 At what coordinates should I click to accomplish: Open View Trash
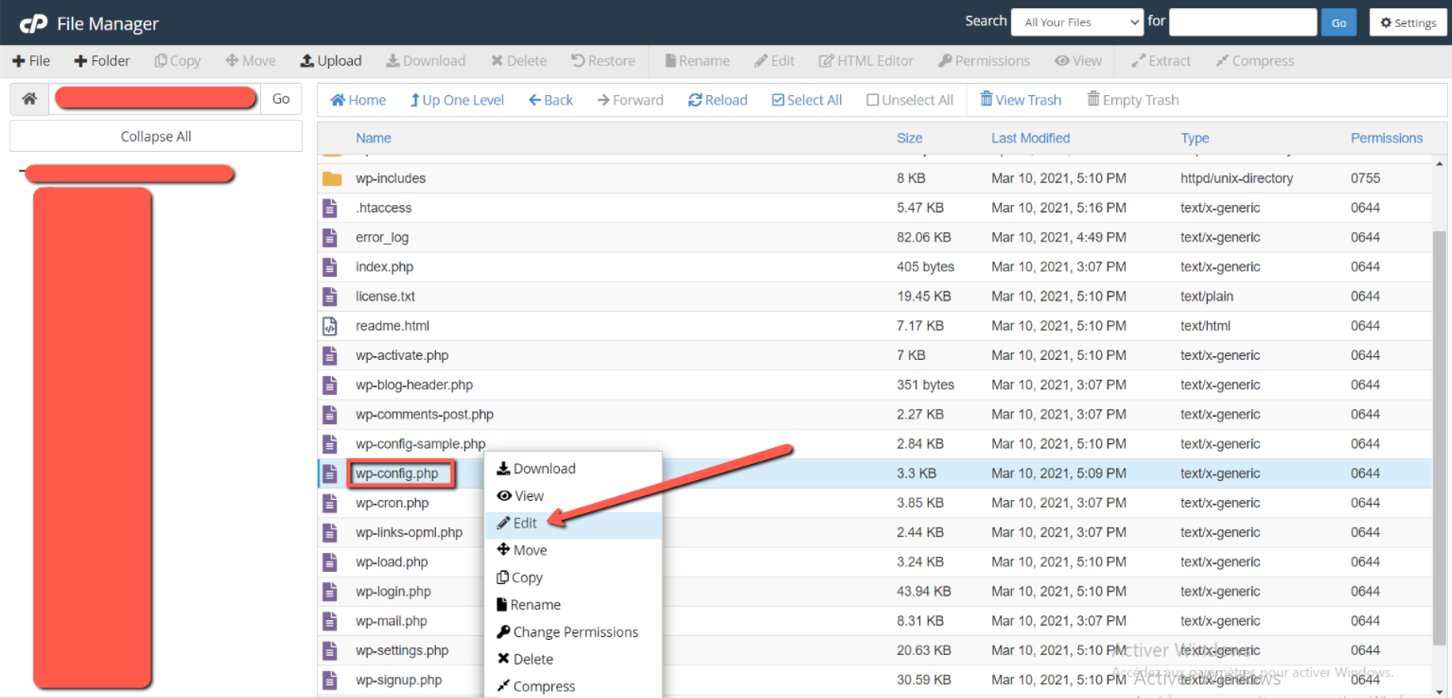pos(1020,100)
